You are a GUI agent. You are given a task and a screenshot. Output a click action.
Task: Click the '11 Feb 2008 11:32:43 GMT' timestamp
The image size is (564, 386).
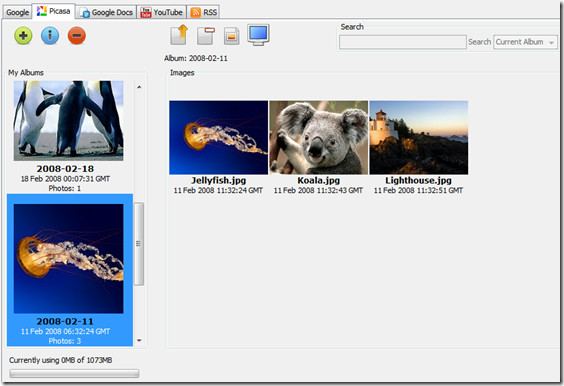[x=318, y=190]
